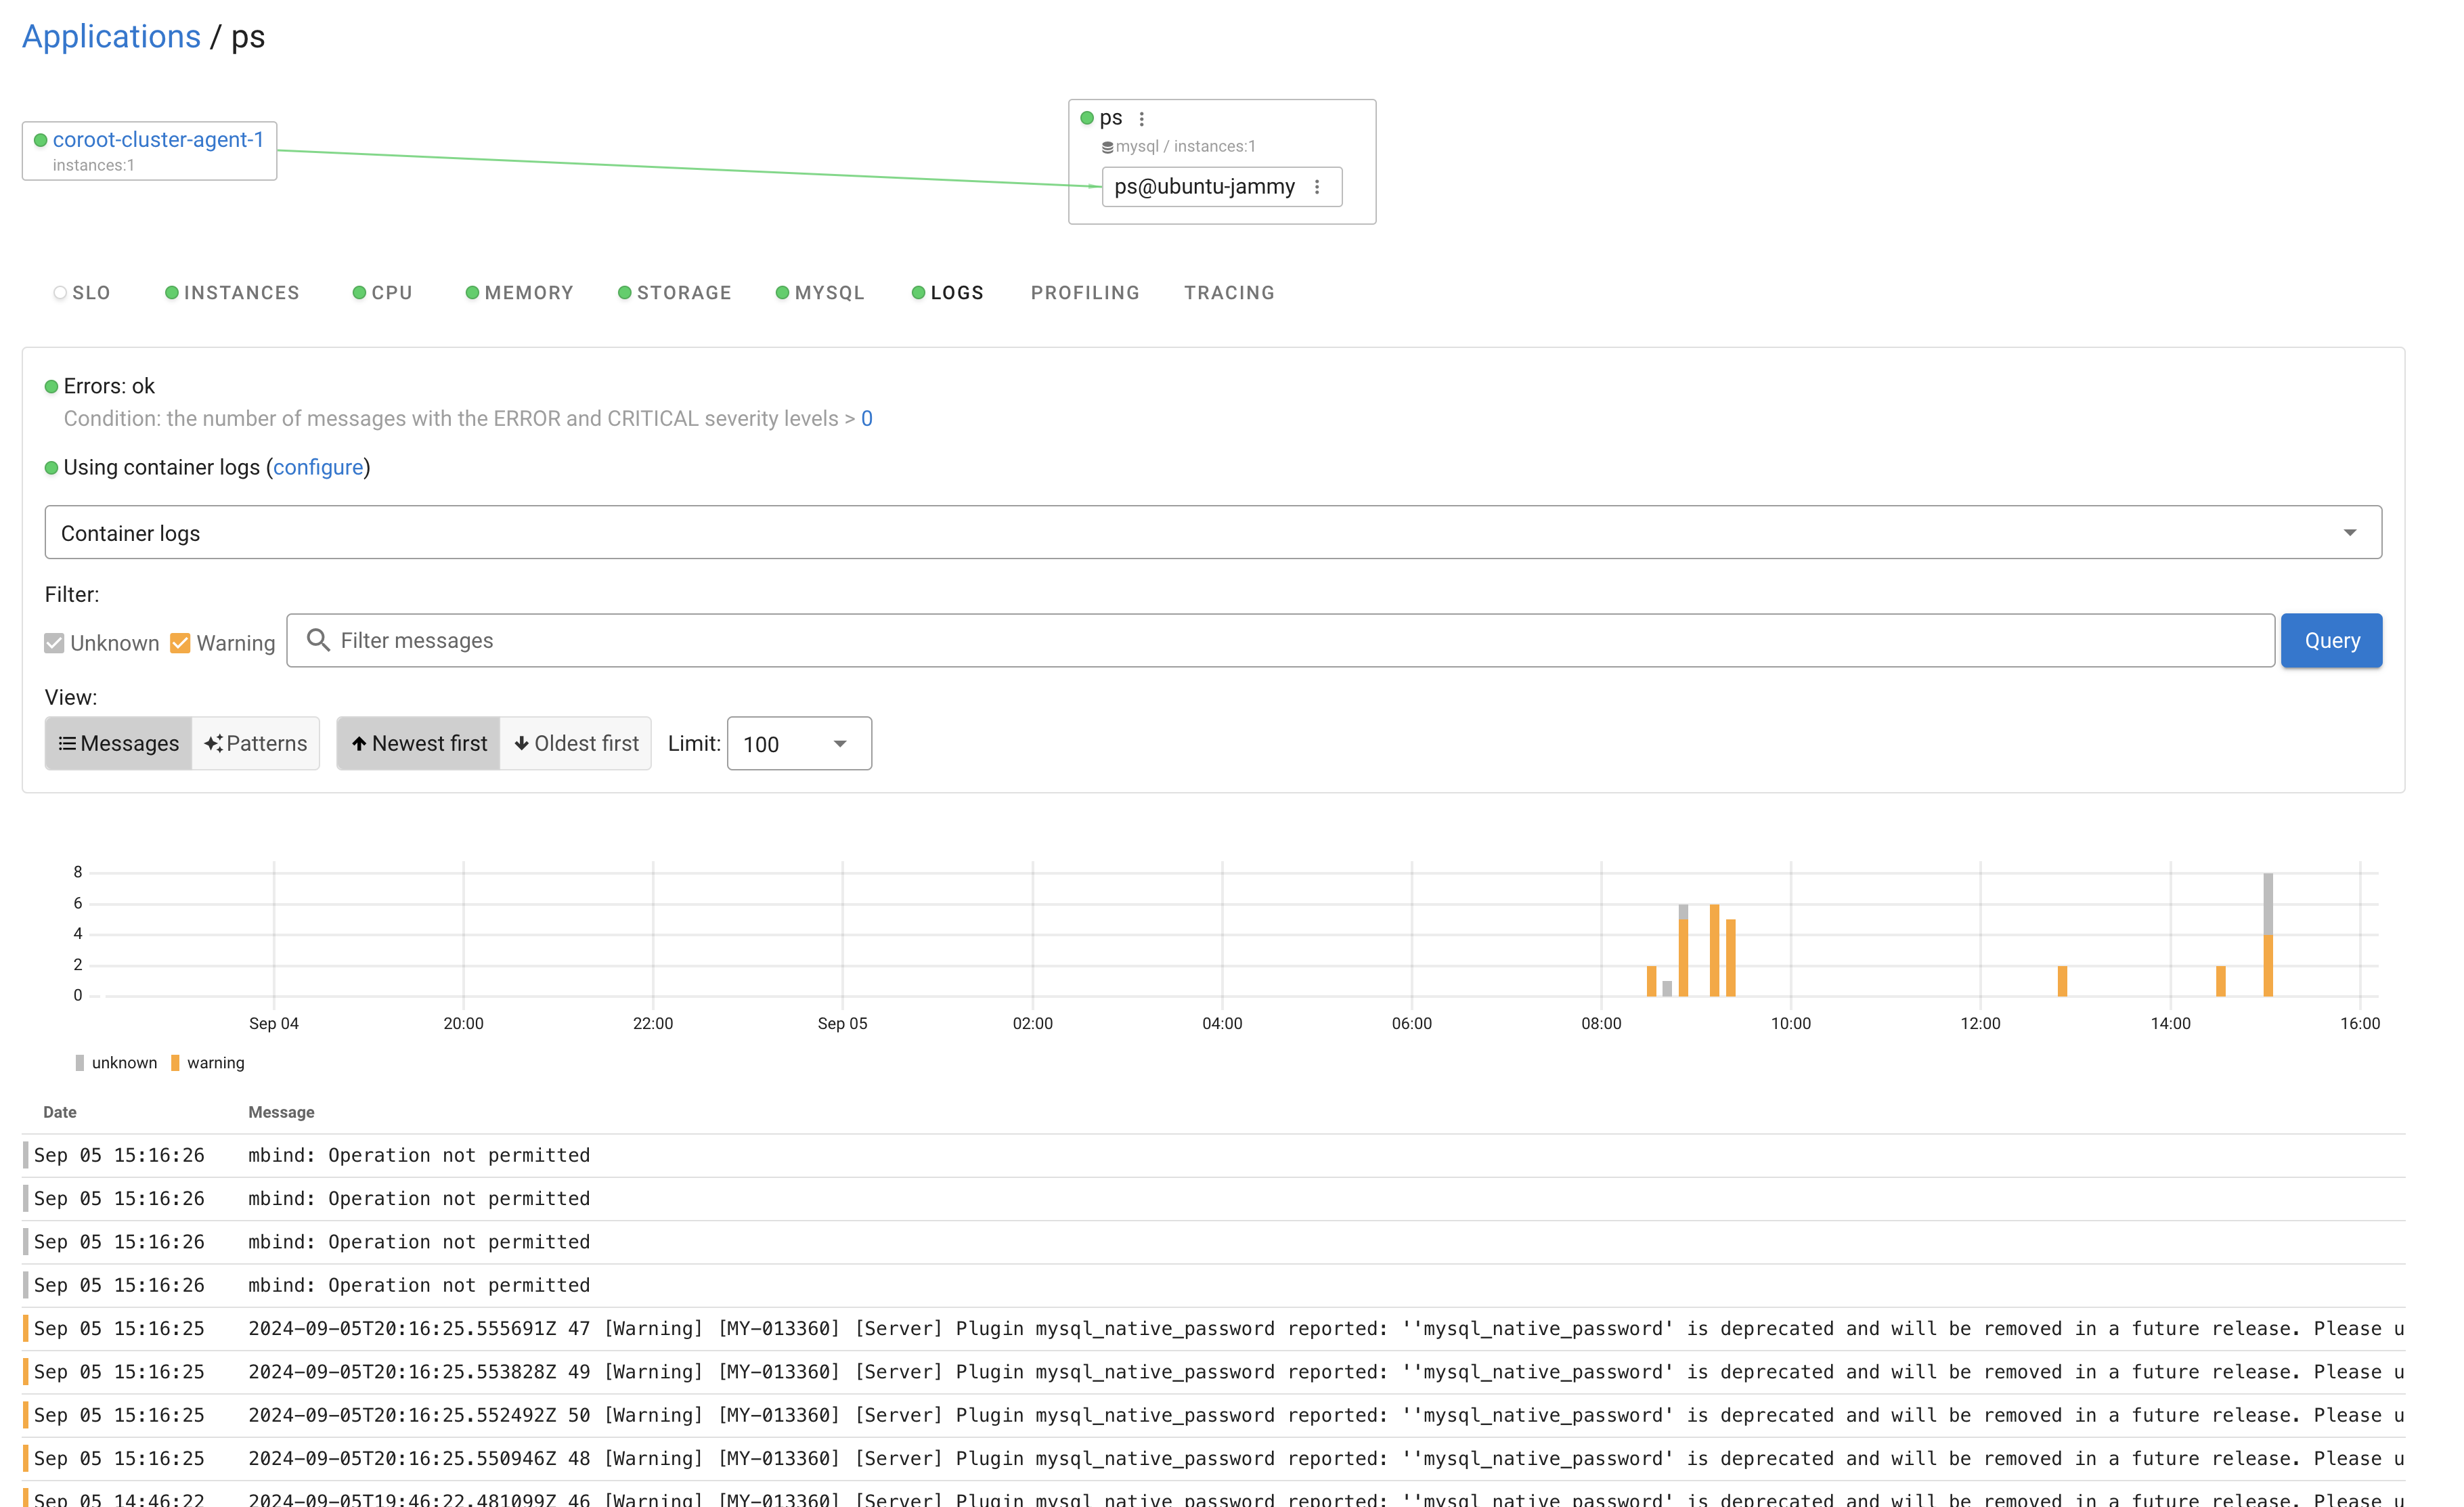Click the green status dot beside ps
The width and height of the screenshot is (2464, 1507).
tap(1087, 118)
